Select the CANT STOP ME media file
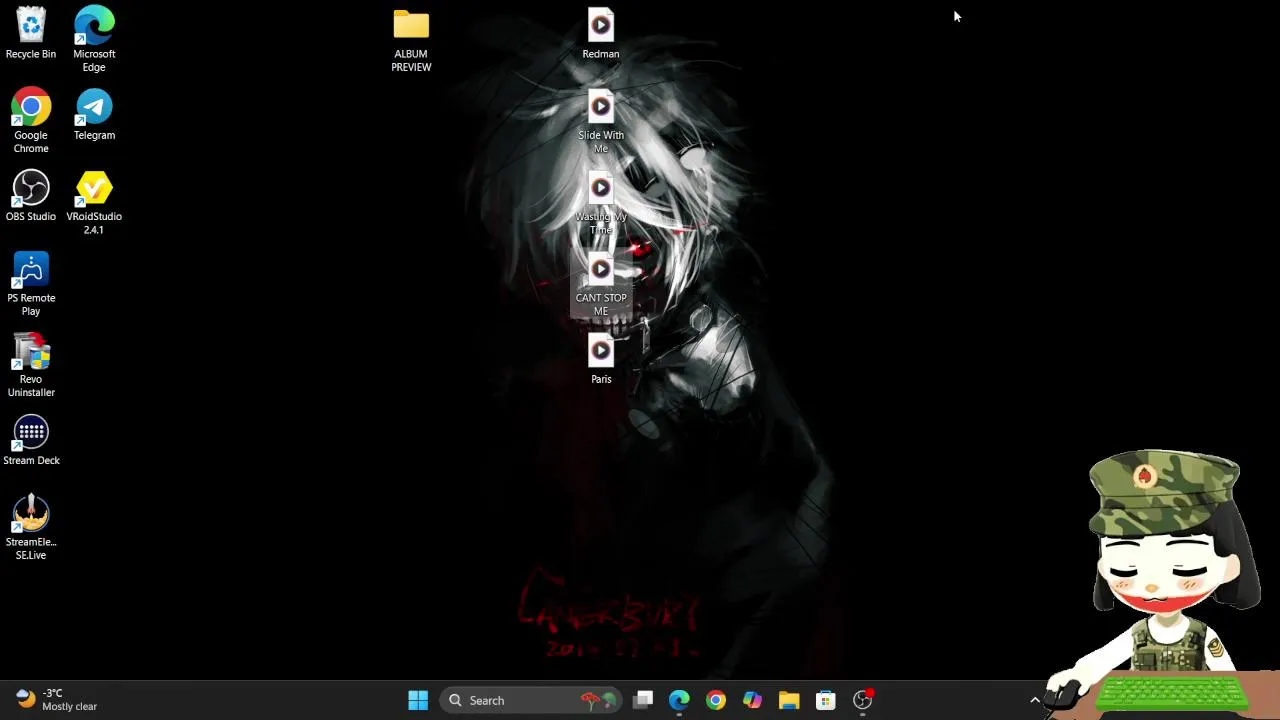Viewport: 1280px width, 720px height. pyautogui.click(x=601, y=284)
